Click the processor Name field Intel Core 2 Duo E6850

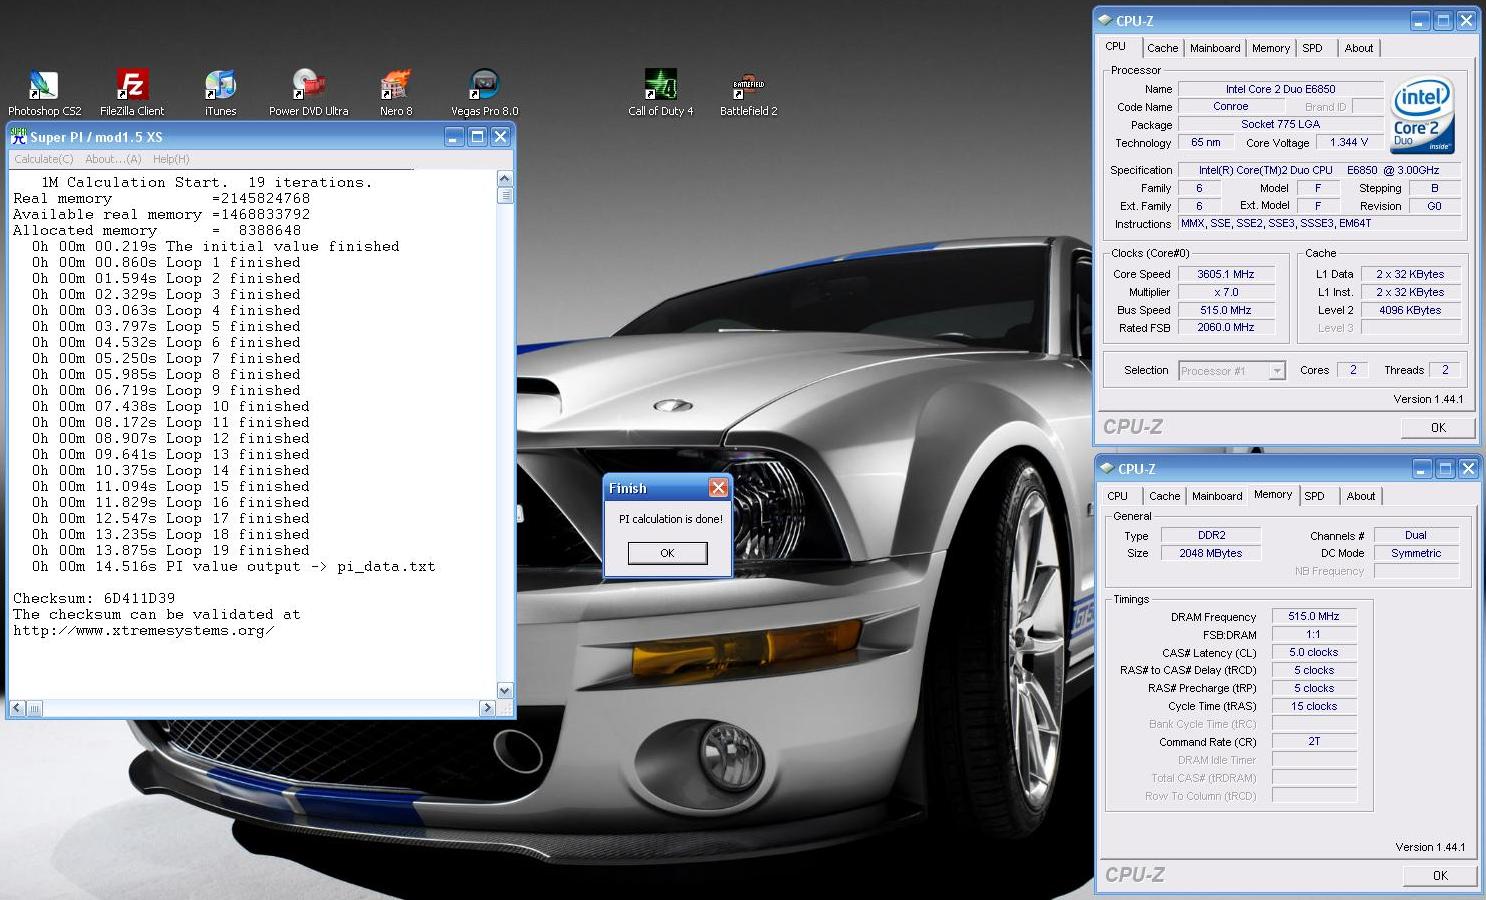[1280, 89]
